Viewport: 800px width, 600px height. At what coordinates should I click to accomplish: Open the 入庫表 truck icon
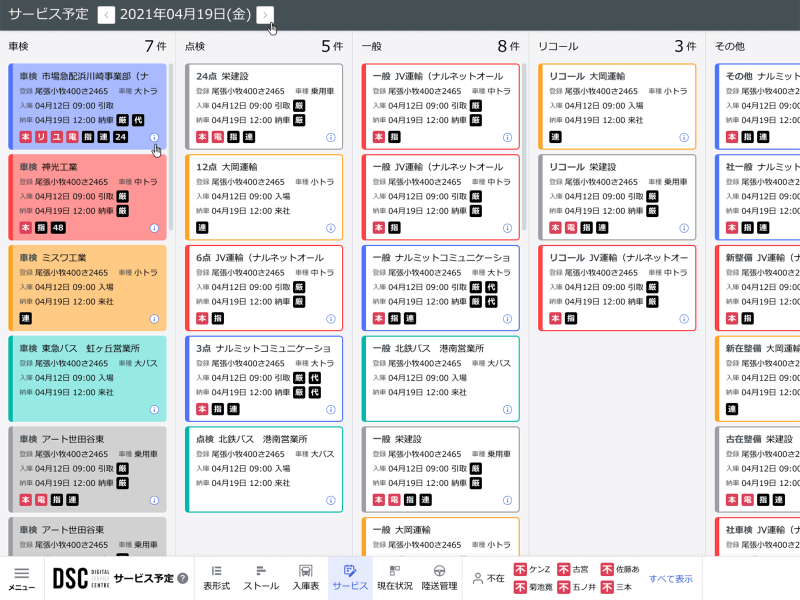click(x=305, y=578)
